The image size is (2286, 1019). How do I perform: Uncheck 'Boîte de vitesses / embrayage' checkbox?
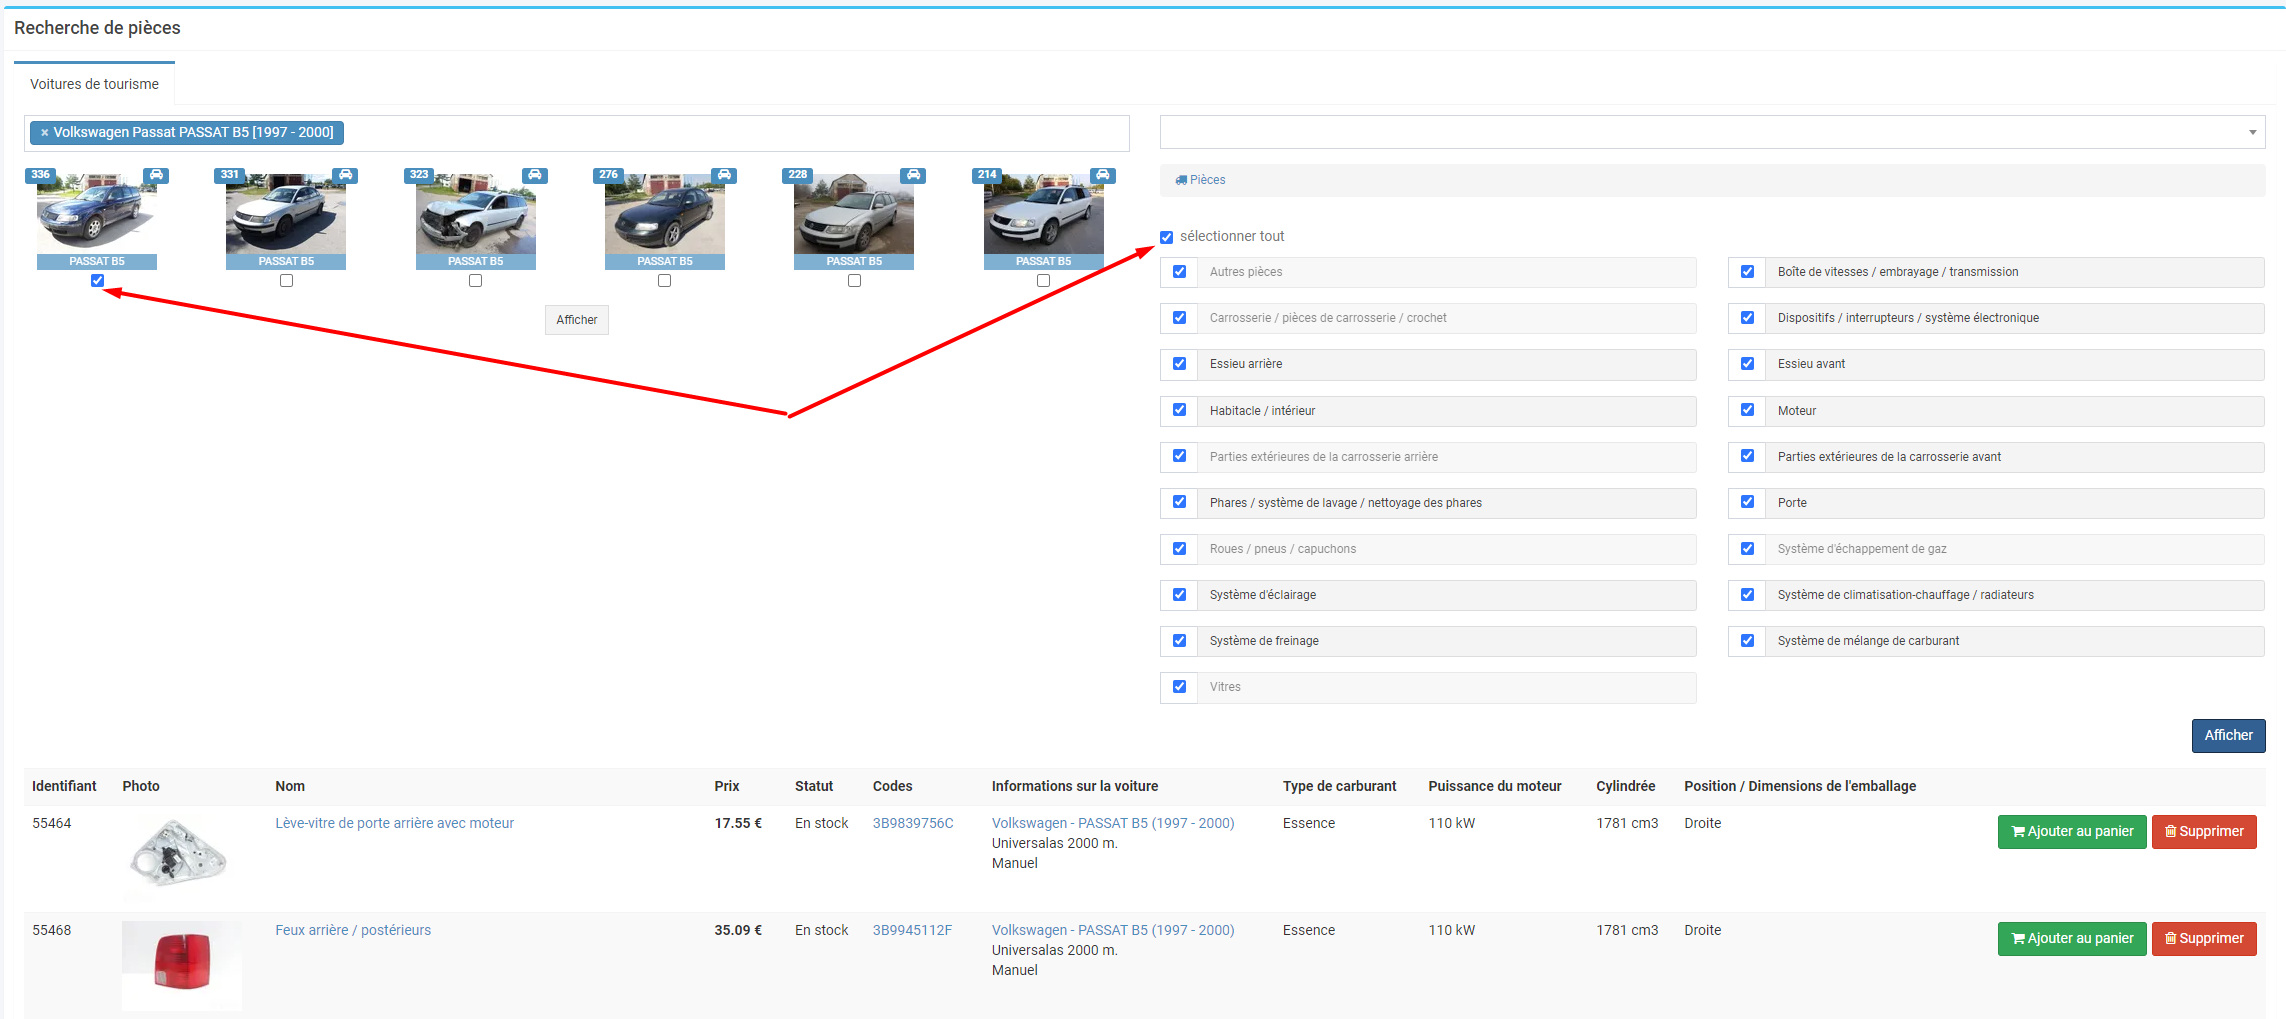click(x=1747, y=272)
